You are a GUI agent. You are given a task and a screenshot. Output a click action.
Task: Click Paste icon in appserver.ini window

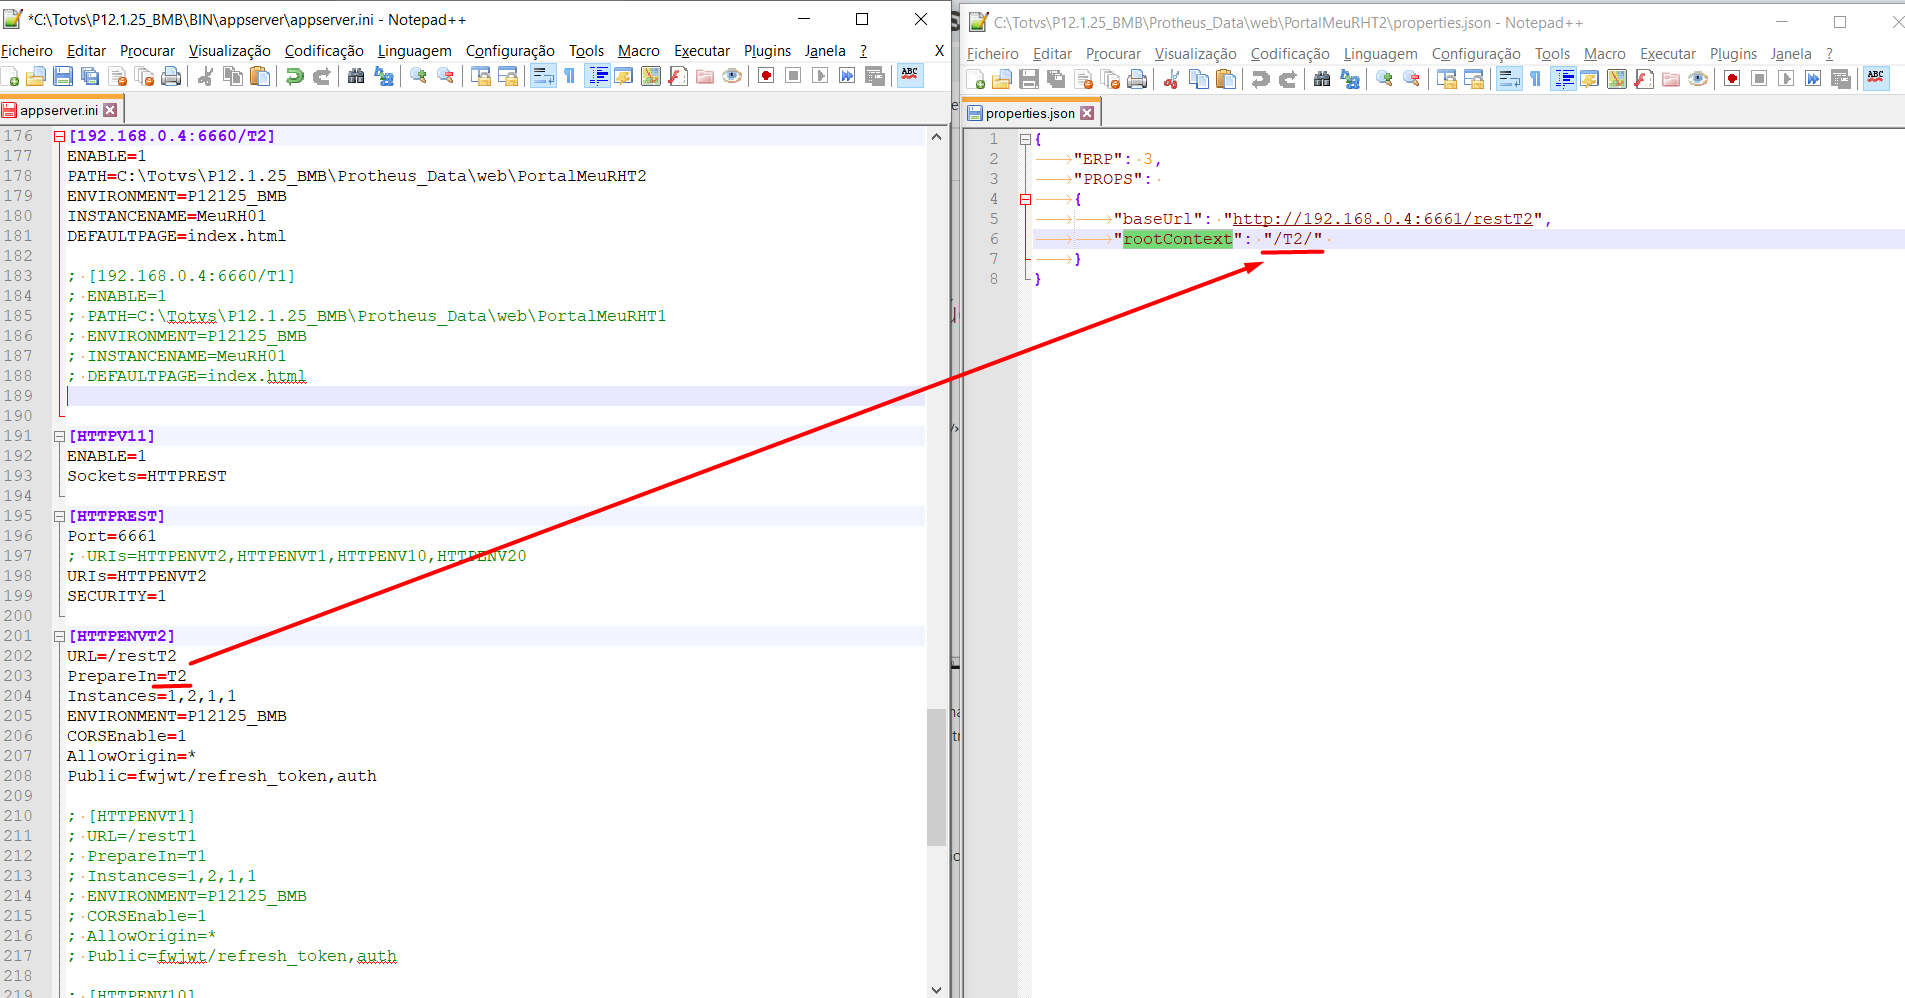click(x=260, y=76)
